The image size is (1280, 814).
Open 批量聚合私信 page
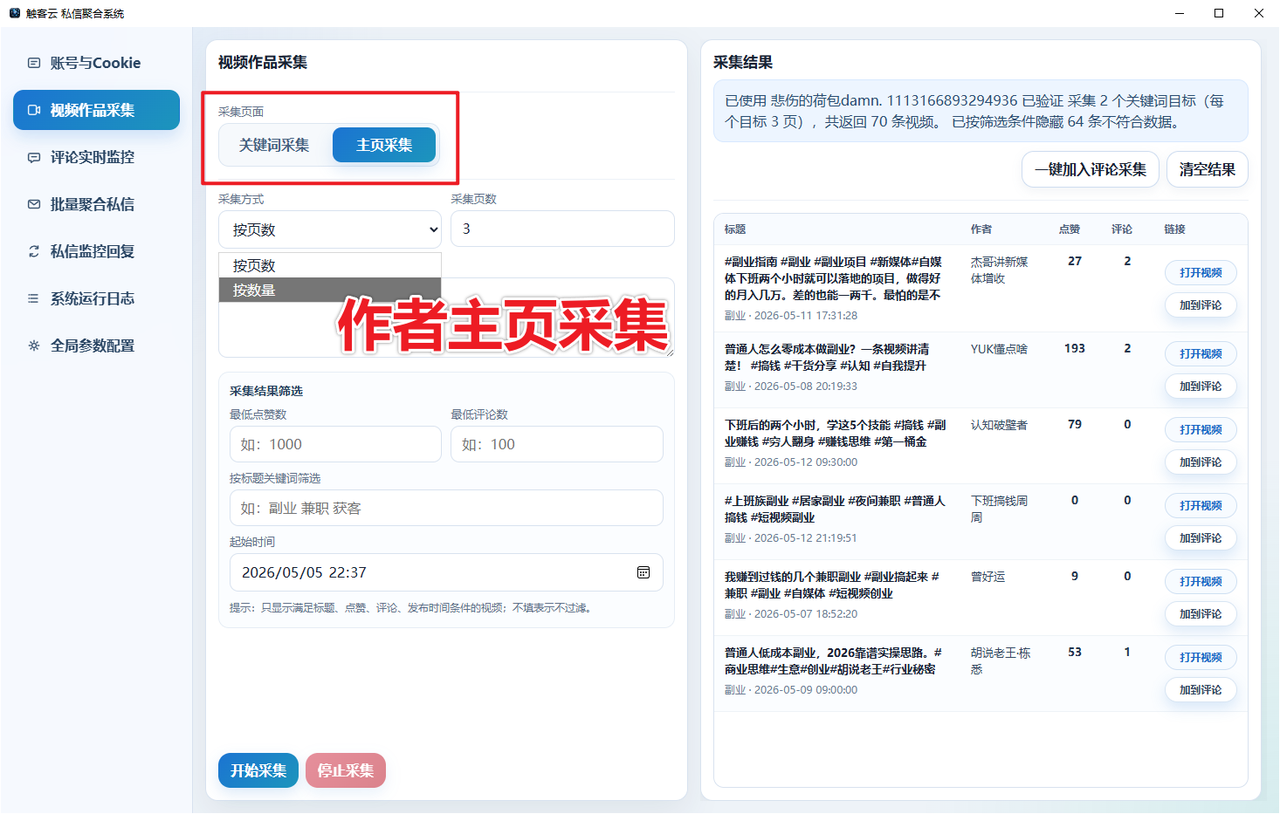tap(96, 204)
